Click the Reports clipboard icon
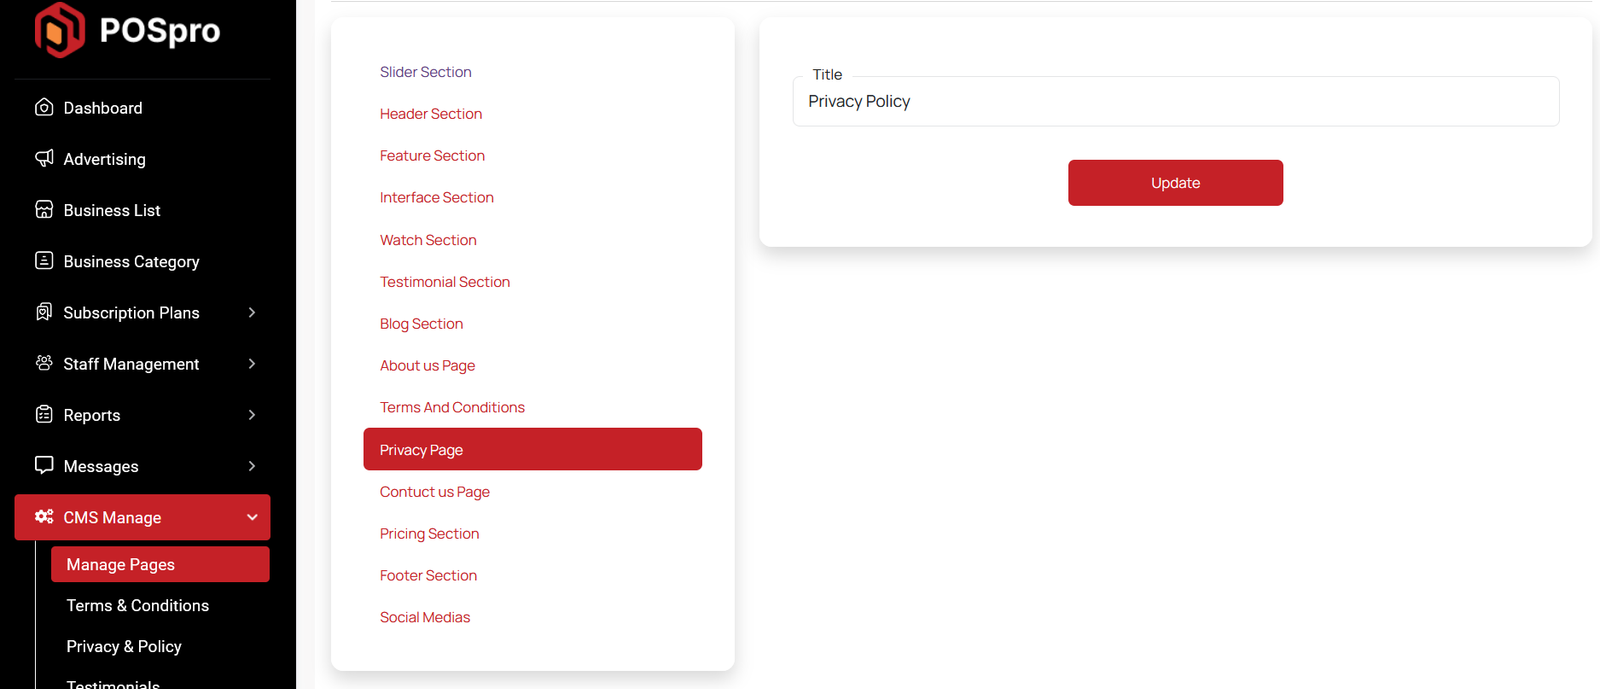1600x689 pixels. 44,414
